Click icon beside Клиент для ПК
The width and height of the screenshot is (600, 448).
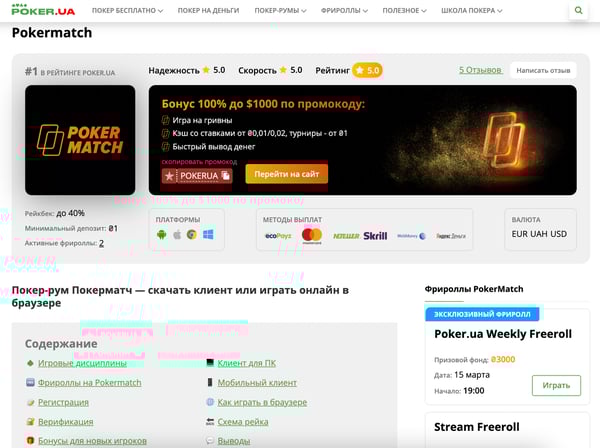click(x=210, y=363)
